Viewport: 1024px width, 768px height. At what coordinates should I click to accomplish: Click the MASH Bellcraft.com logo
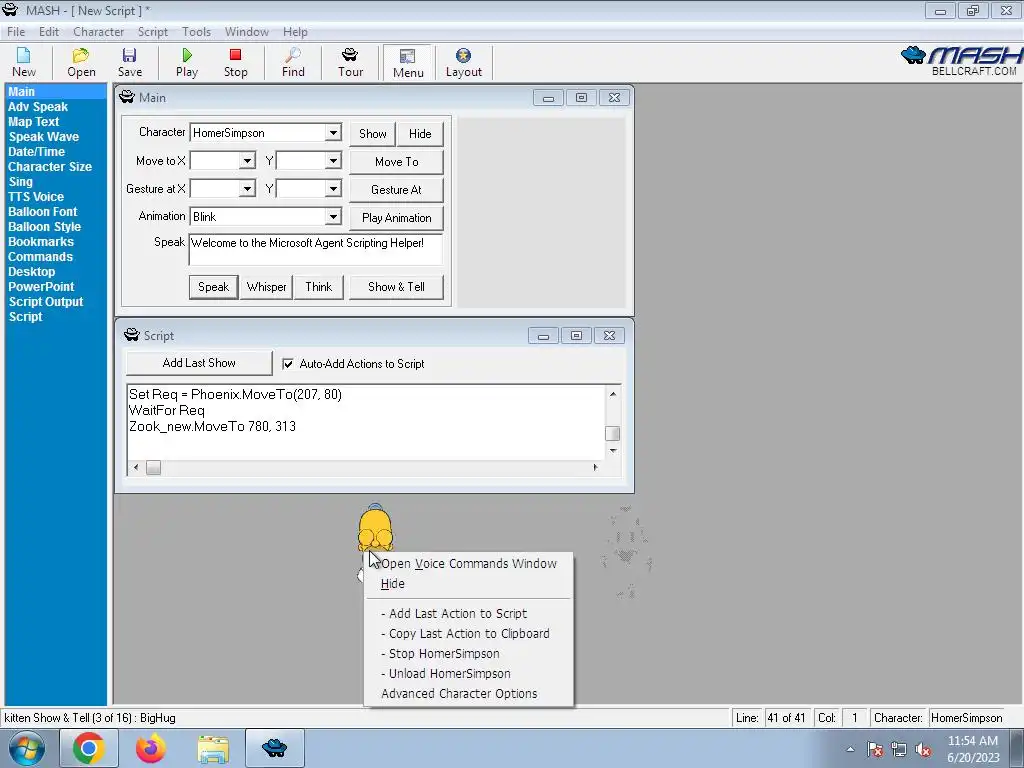tap(961, 61)
